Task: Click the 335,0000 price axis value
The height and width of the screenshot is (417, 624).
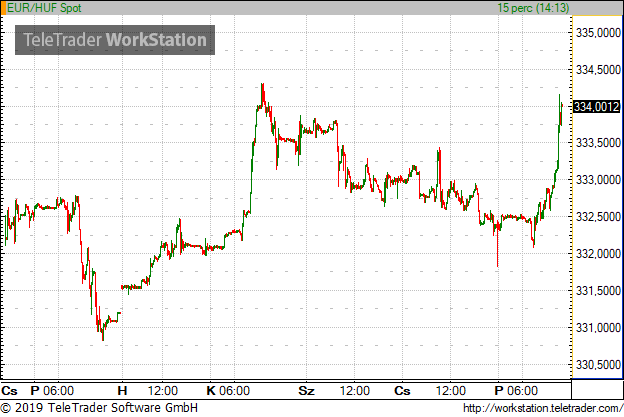Action: pyautogui.click(x=599, y=33)
